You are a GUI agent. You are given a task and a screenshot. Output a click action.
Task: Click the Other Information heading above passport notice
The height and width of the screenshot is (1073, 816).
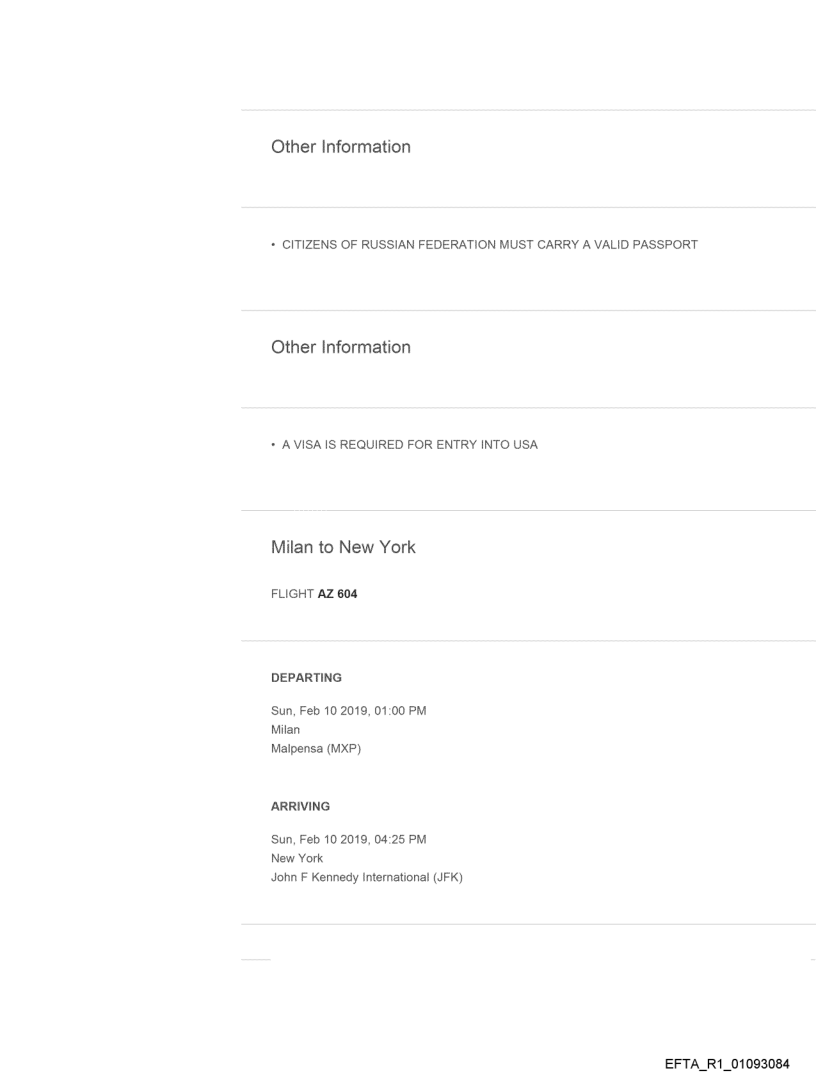[340, 147]
